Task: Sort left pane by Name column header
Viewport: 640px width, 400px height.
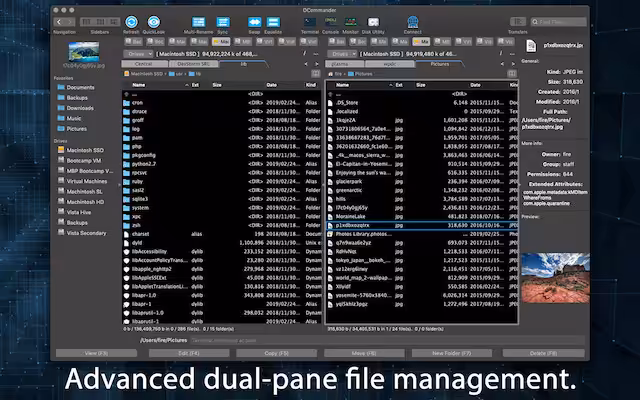Action: click(138, 85)
